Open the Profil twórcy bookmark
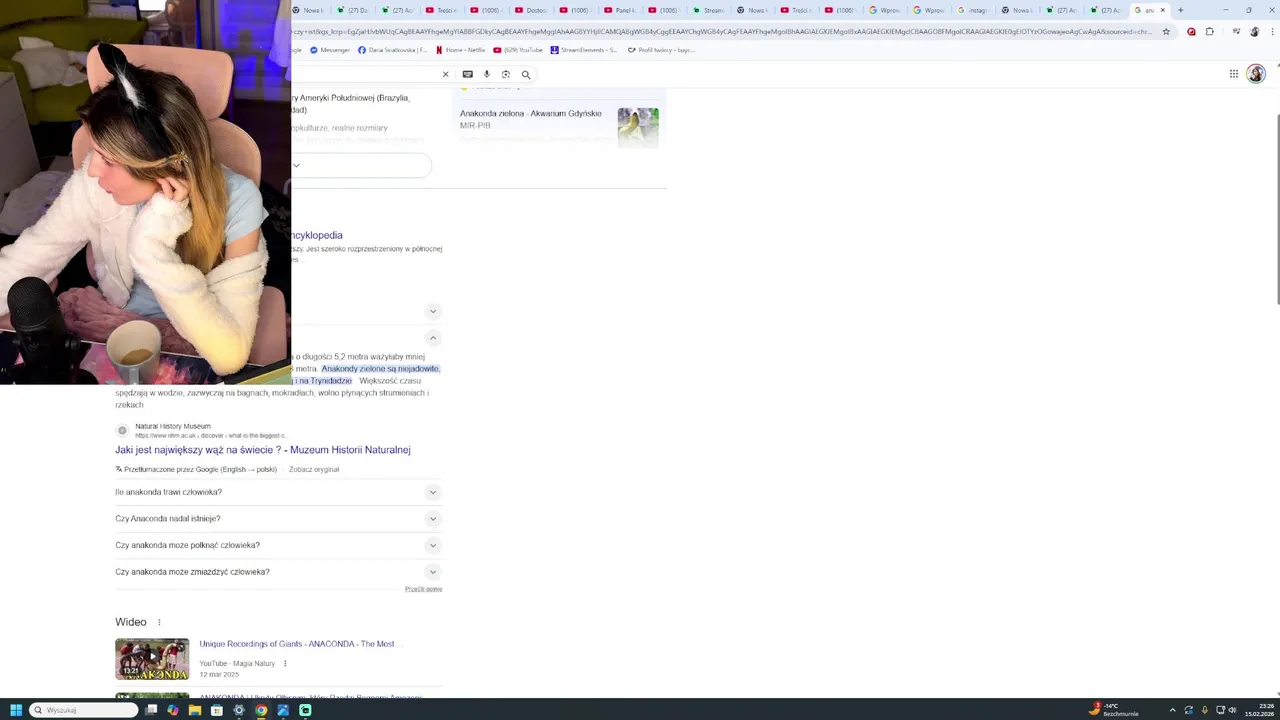 pyautogui.click(x=661, y=50)
